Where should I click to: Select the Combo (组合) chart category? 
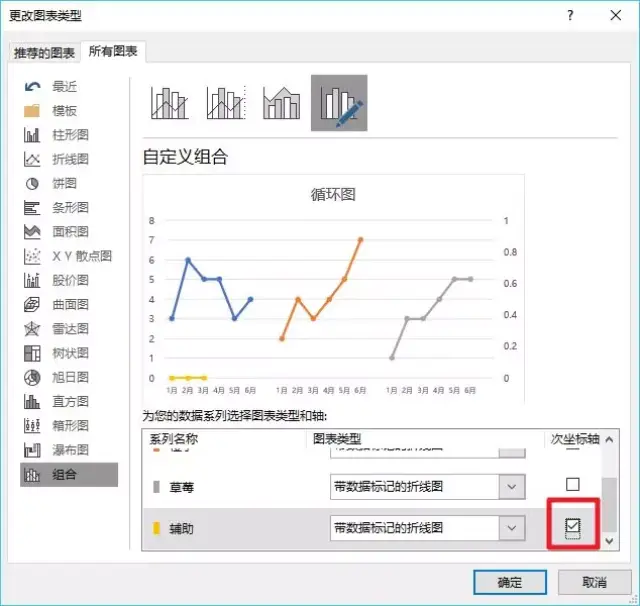(69, 475)
